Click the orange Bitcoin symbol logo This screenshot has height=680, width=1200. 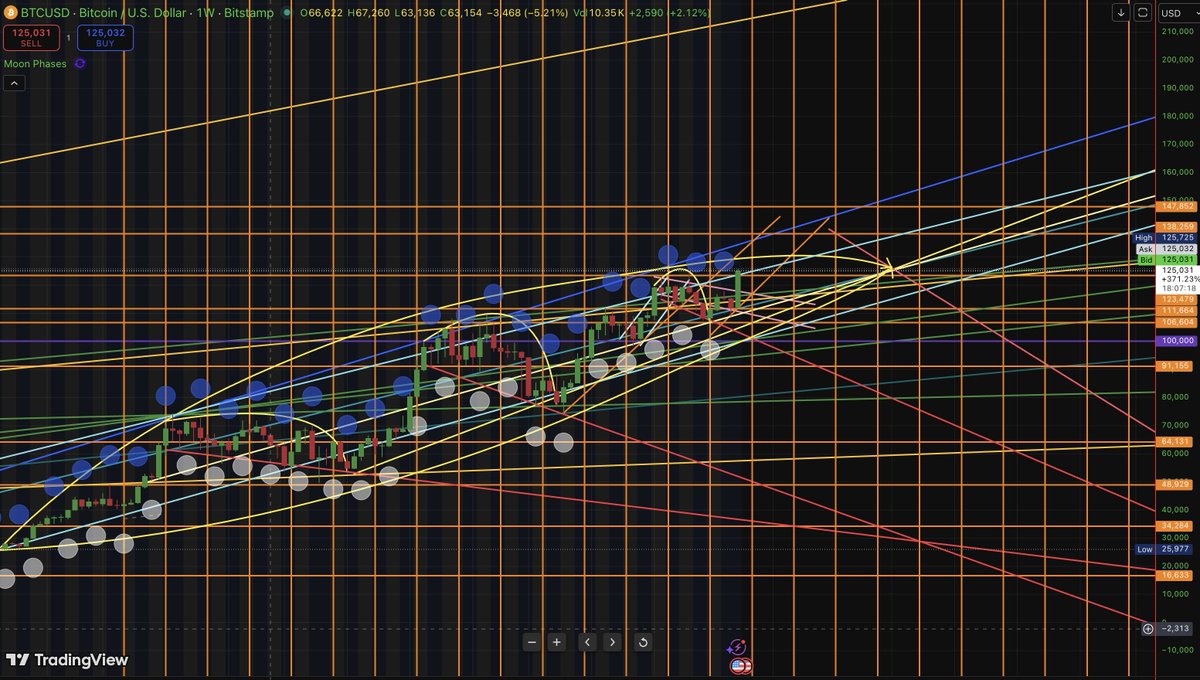tap(10, 13)
